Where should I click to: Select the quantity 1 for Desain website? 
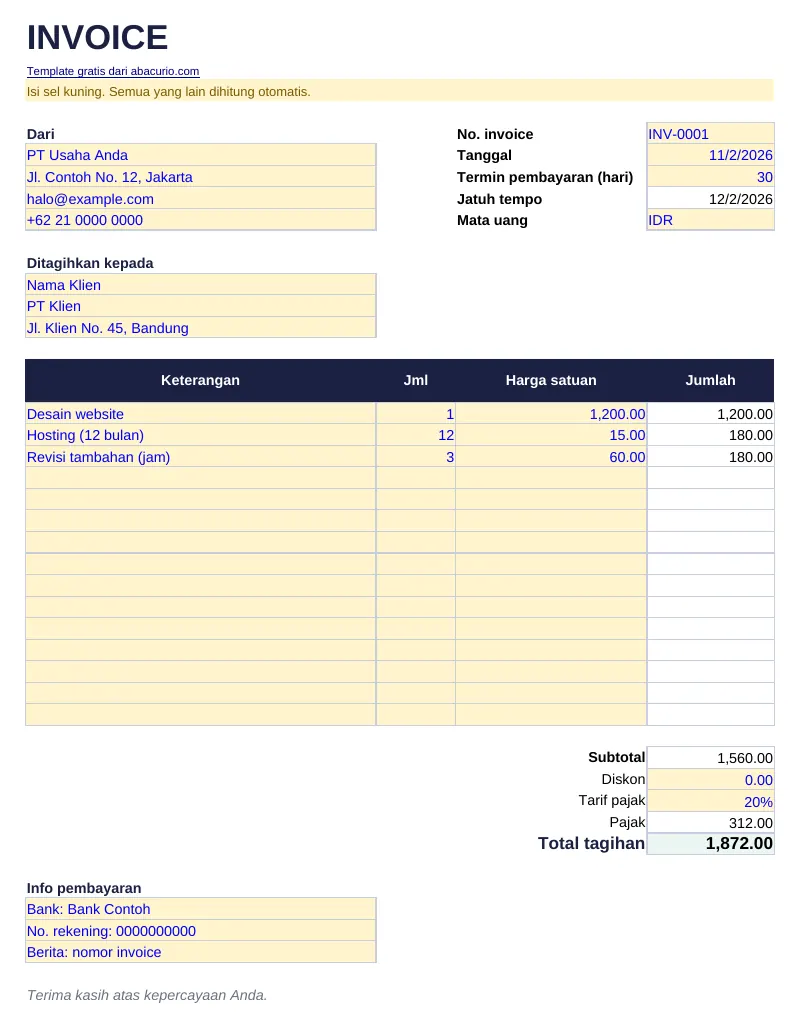click(416, 413)
